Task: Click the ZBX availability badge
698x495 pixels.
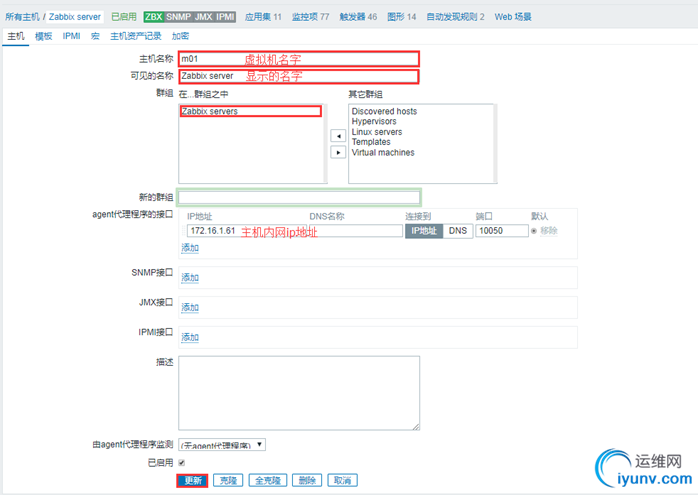Action: (154, 17)
